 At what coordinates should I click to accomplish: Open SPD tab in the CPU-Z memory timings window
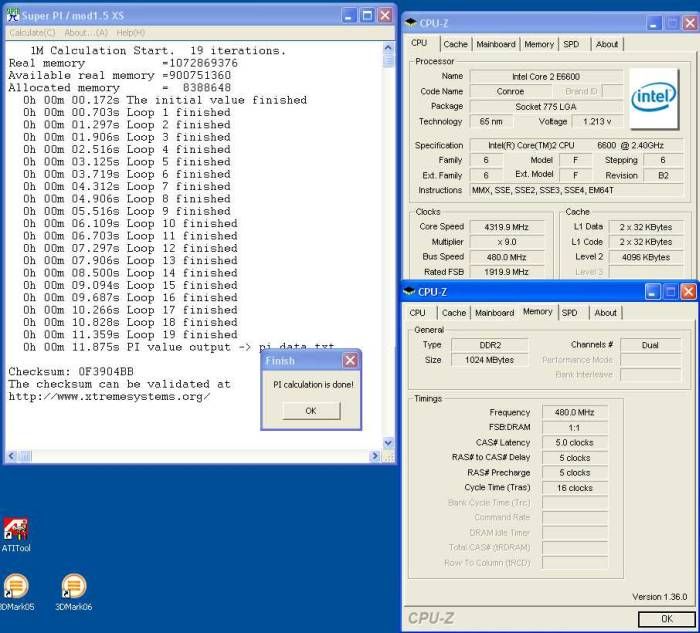[569, 312]
